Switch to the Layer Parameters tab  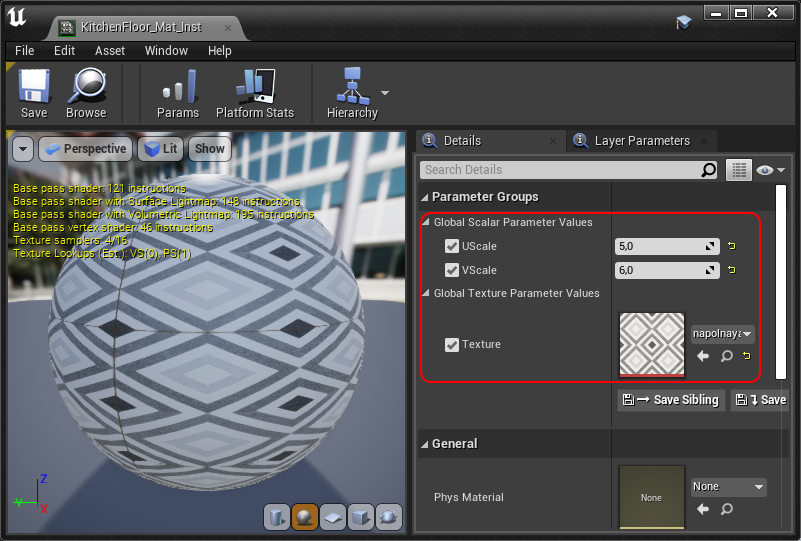point(641,141)
